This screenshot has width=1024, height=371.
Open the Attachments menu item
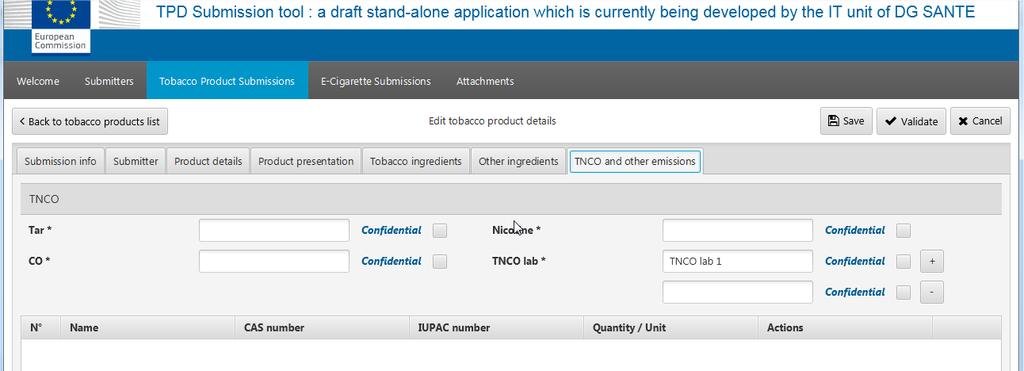click(485, 81)
